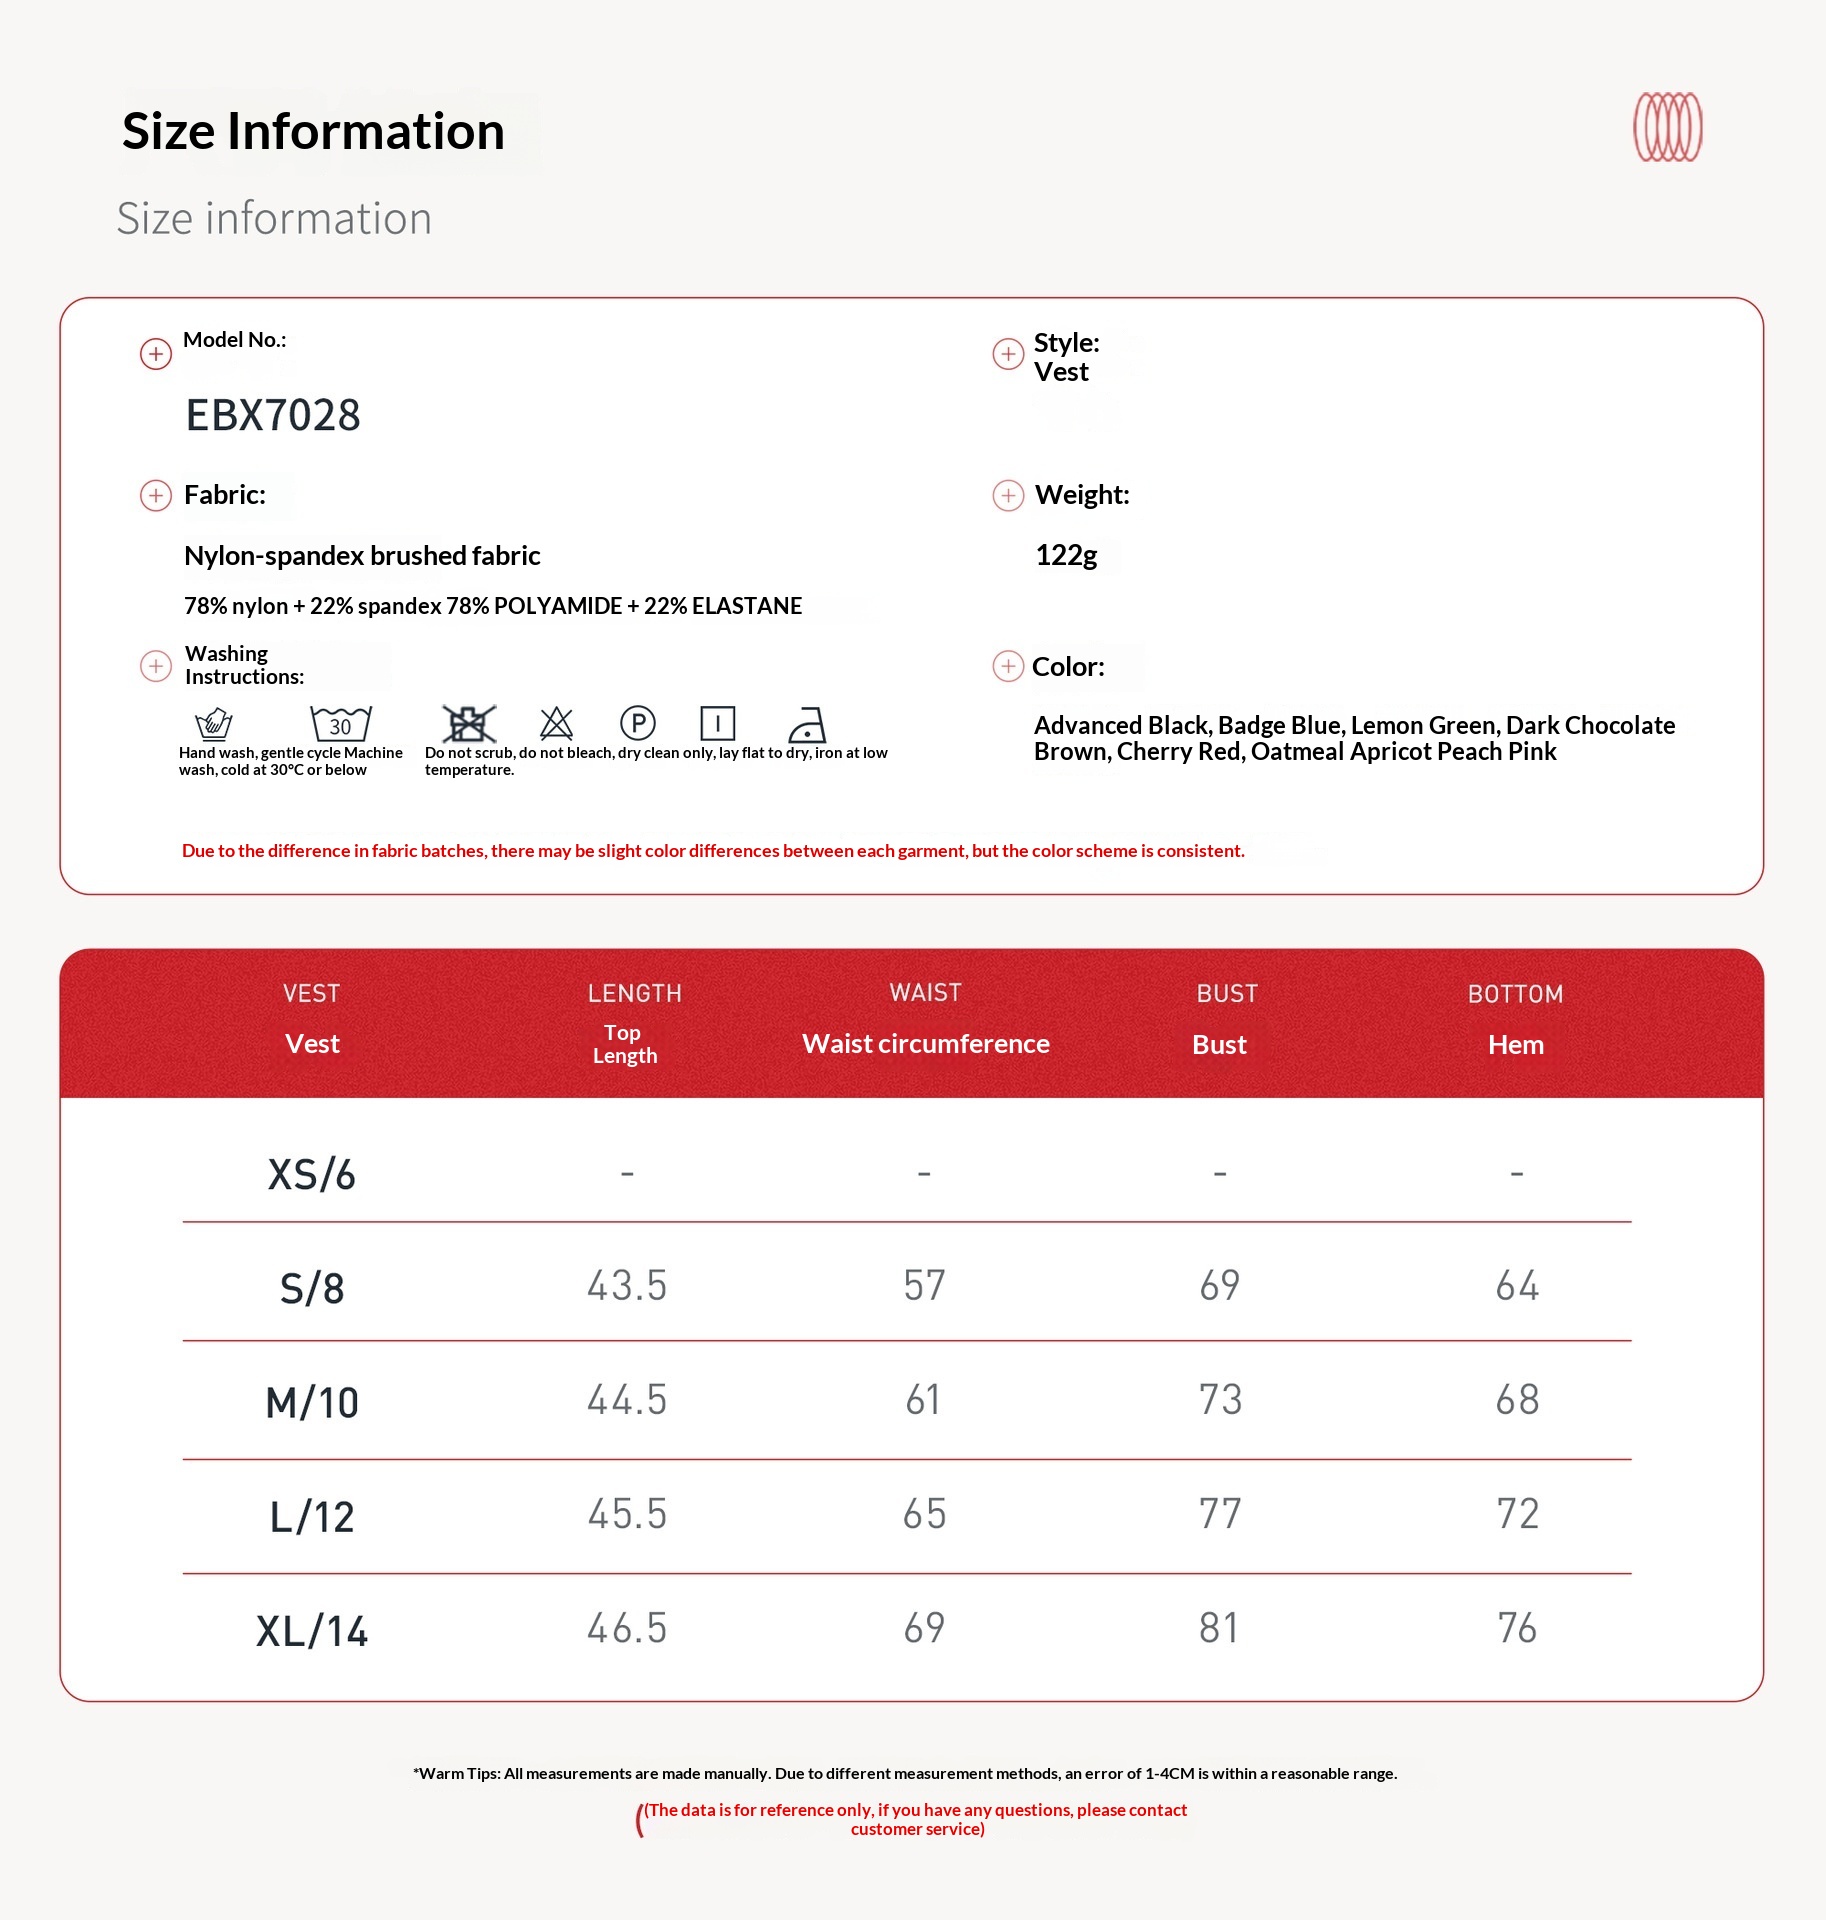Click the contact customer service note

pyautogui.click(x=916, y=1819)
